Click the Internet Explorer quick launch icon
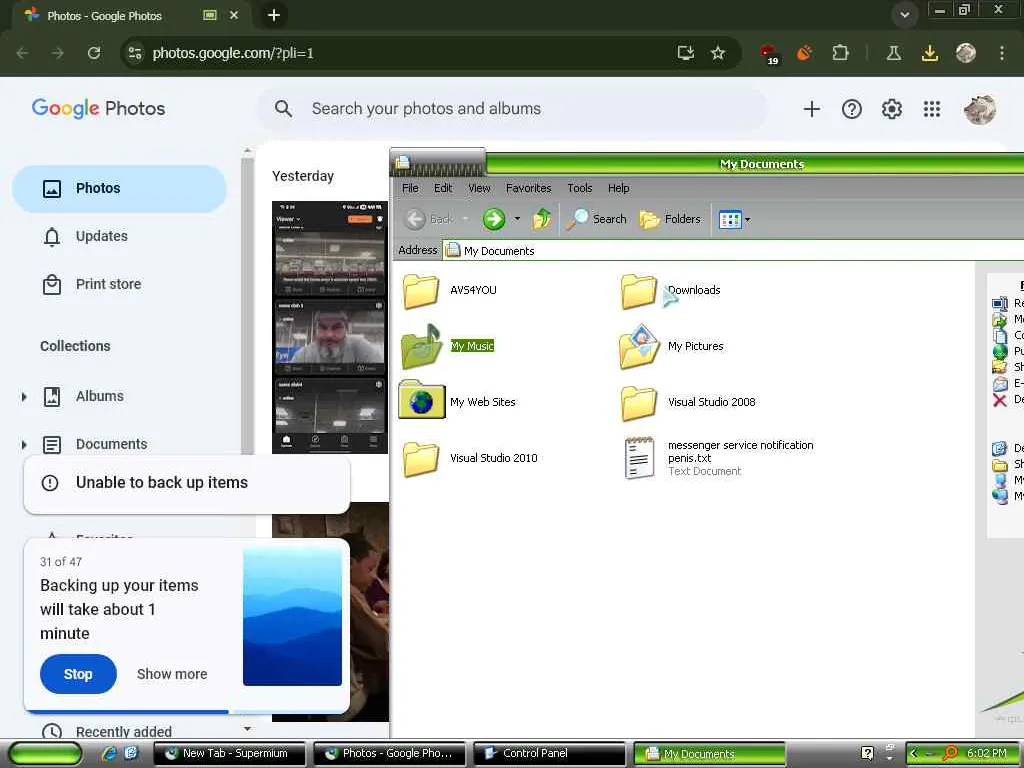The height and width of the screenshot is (768, 1024). click(109, 754)
